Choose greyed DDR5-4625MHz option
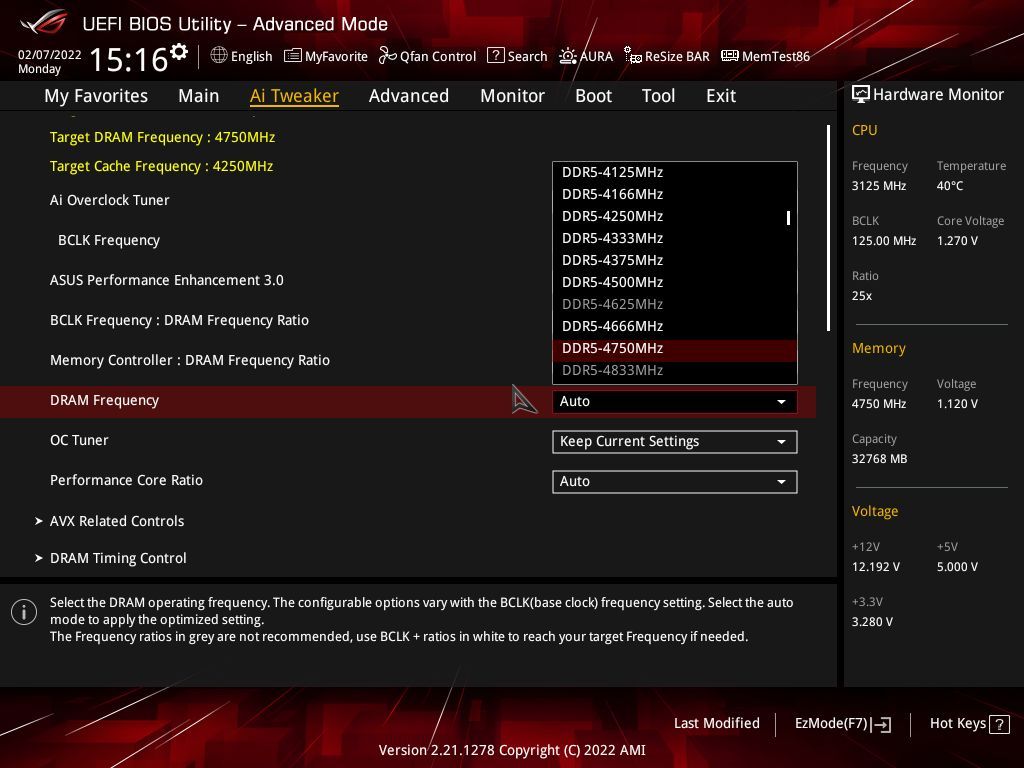The height and width of the screenshot is (768, 1024). tap(675, 304)
